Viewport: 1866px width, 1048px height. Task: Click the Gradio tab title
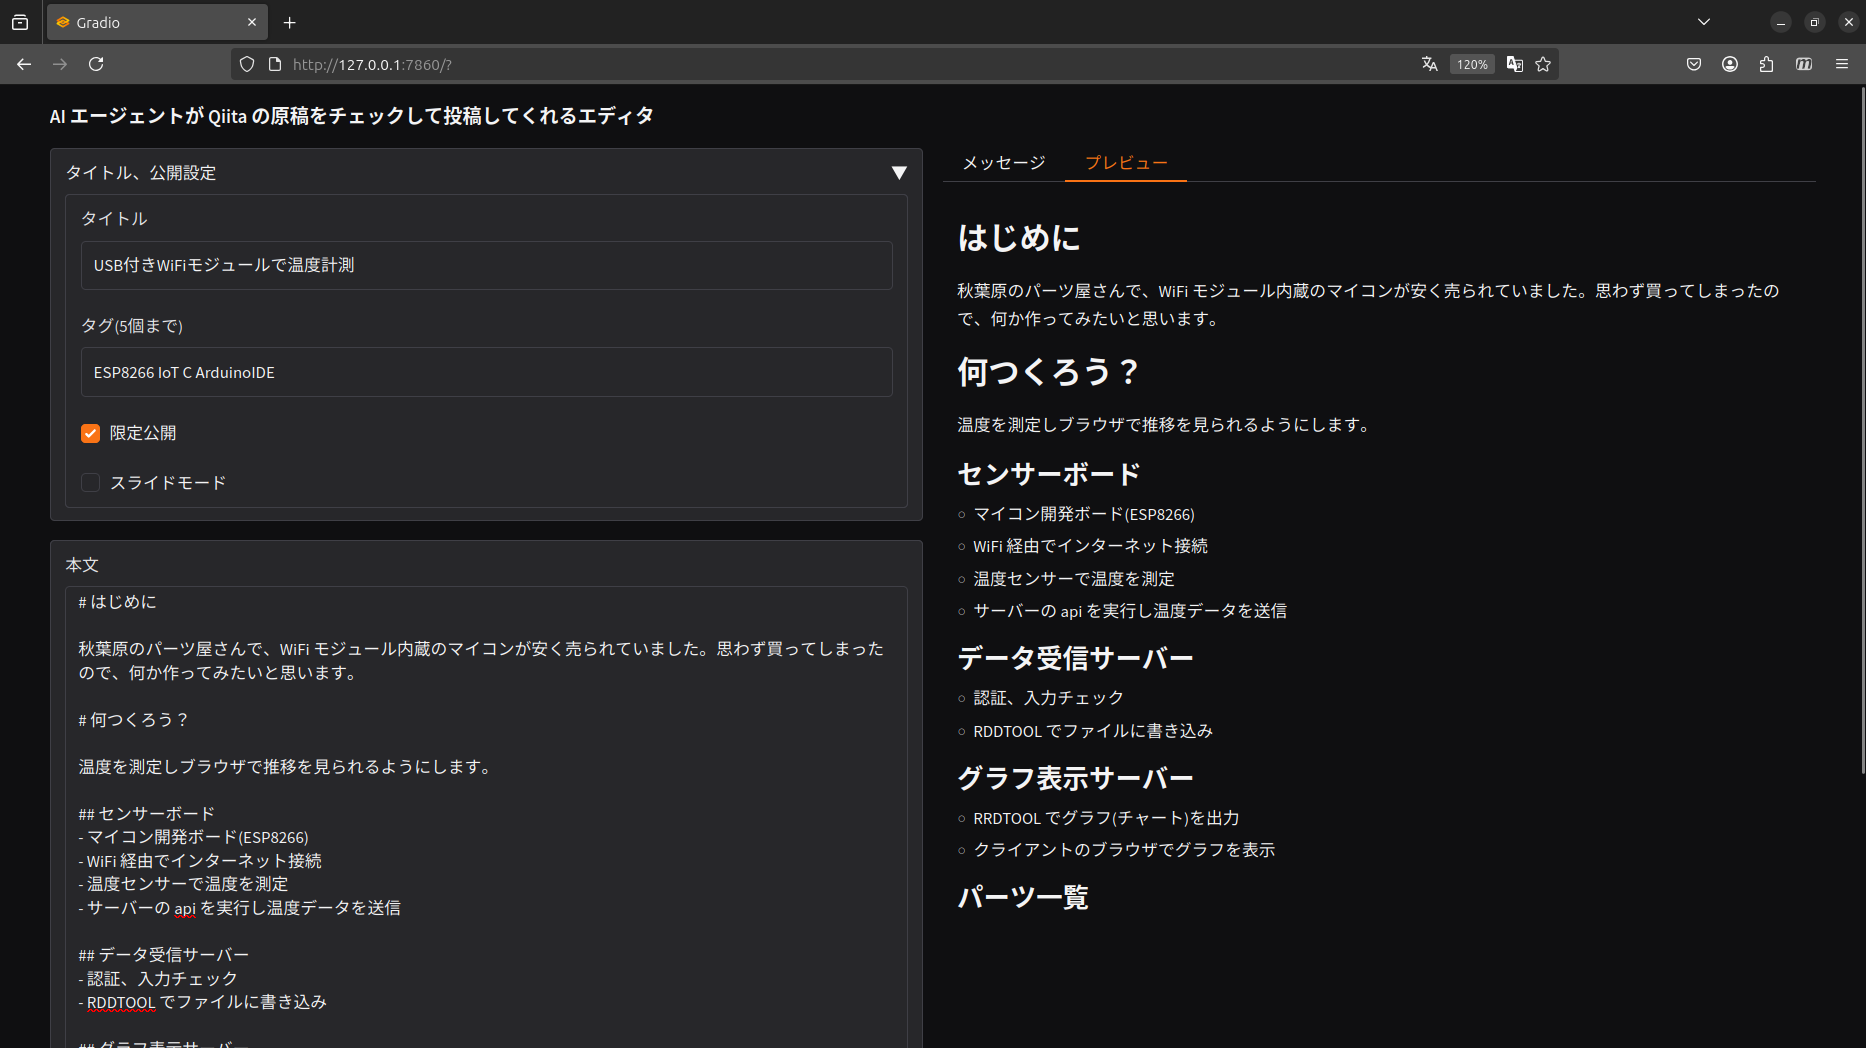coord(98,22)
